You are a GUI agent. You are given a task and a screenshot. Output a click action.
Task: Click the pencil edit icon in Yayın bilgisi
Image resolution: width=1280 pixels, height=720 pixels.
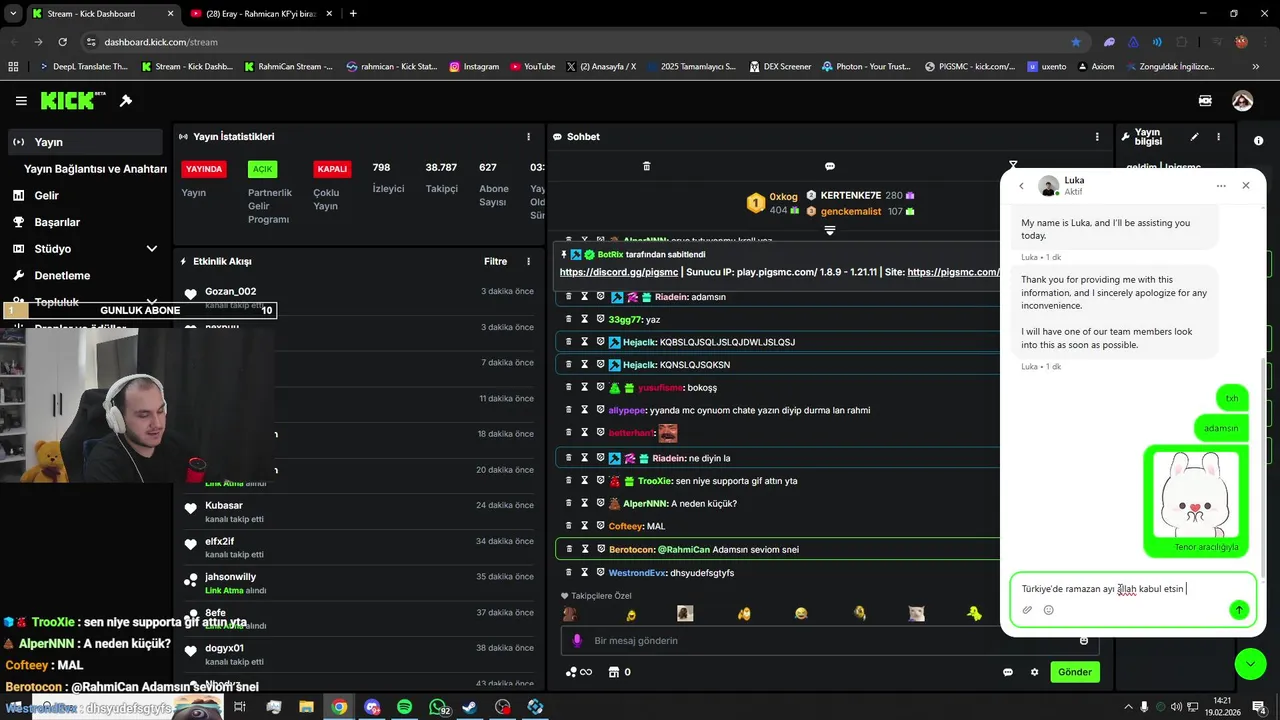[x=1194, y=137]
